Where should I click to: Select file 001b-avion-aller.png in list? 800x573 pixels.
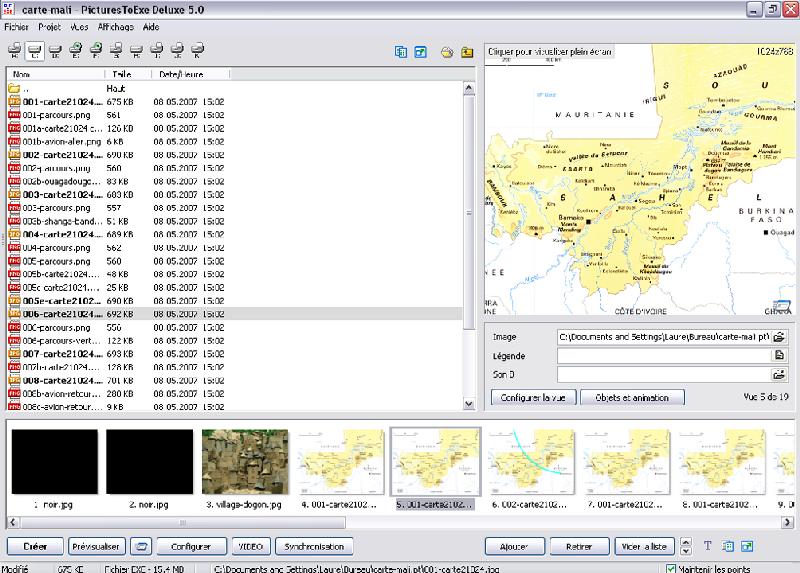[235, 141]
